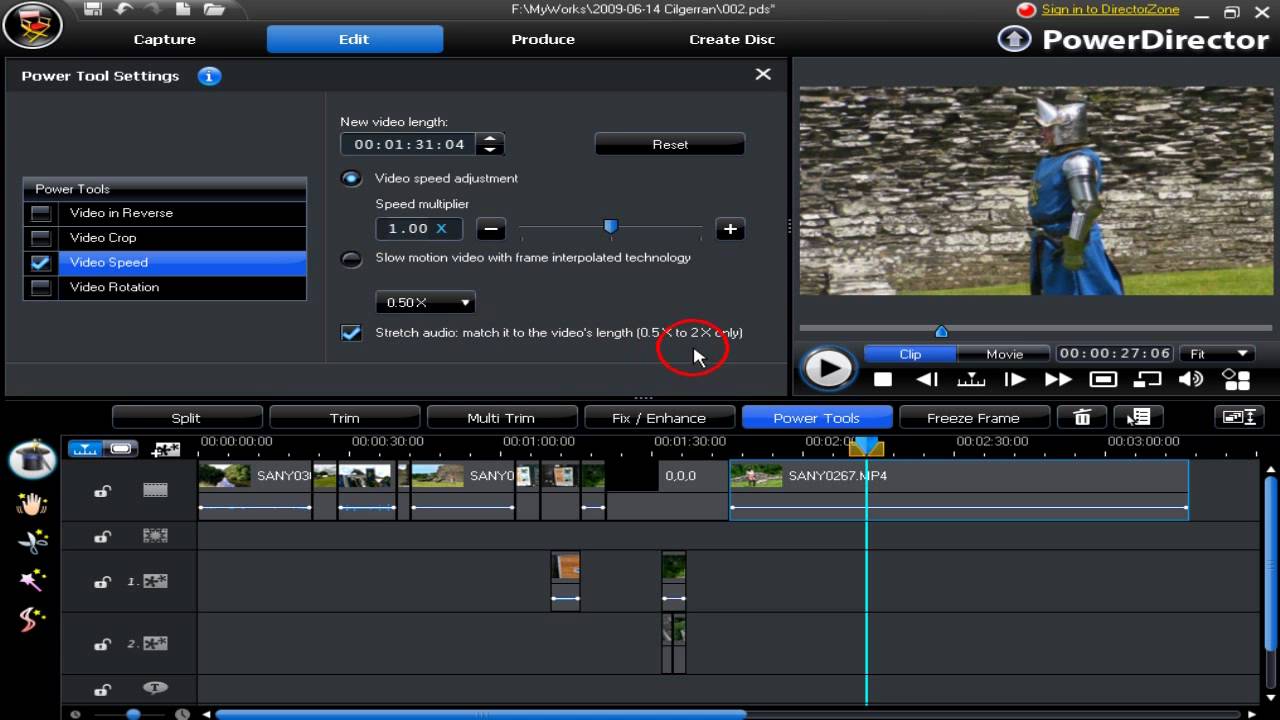This screenshot has width=1280, height=720.
Task: Open Fix / Enhance
Action: point(659,418)
